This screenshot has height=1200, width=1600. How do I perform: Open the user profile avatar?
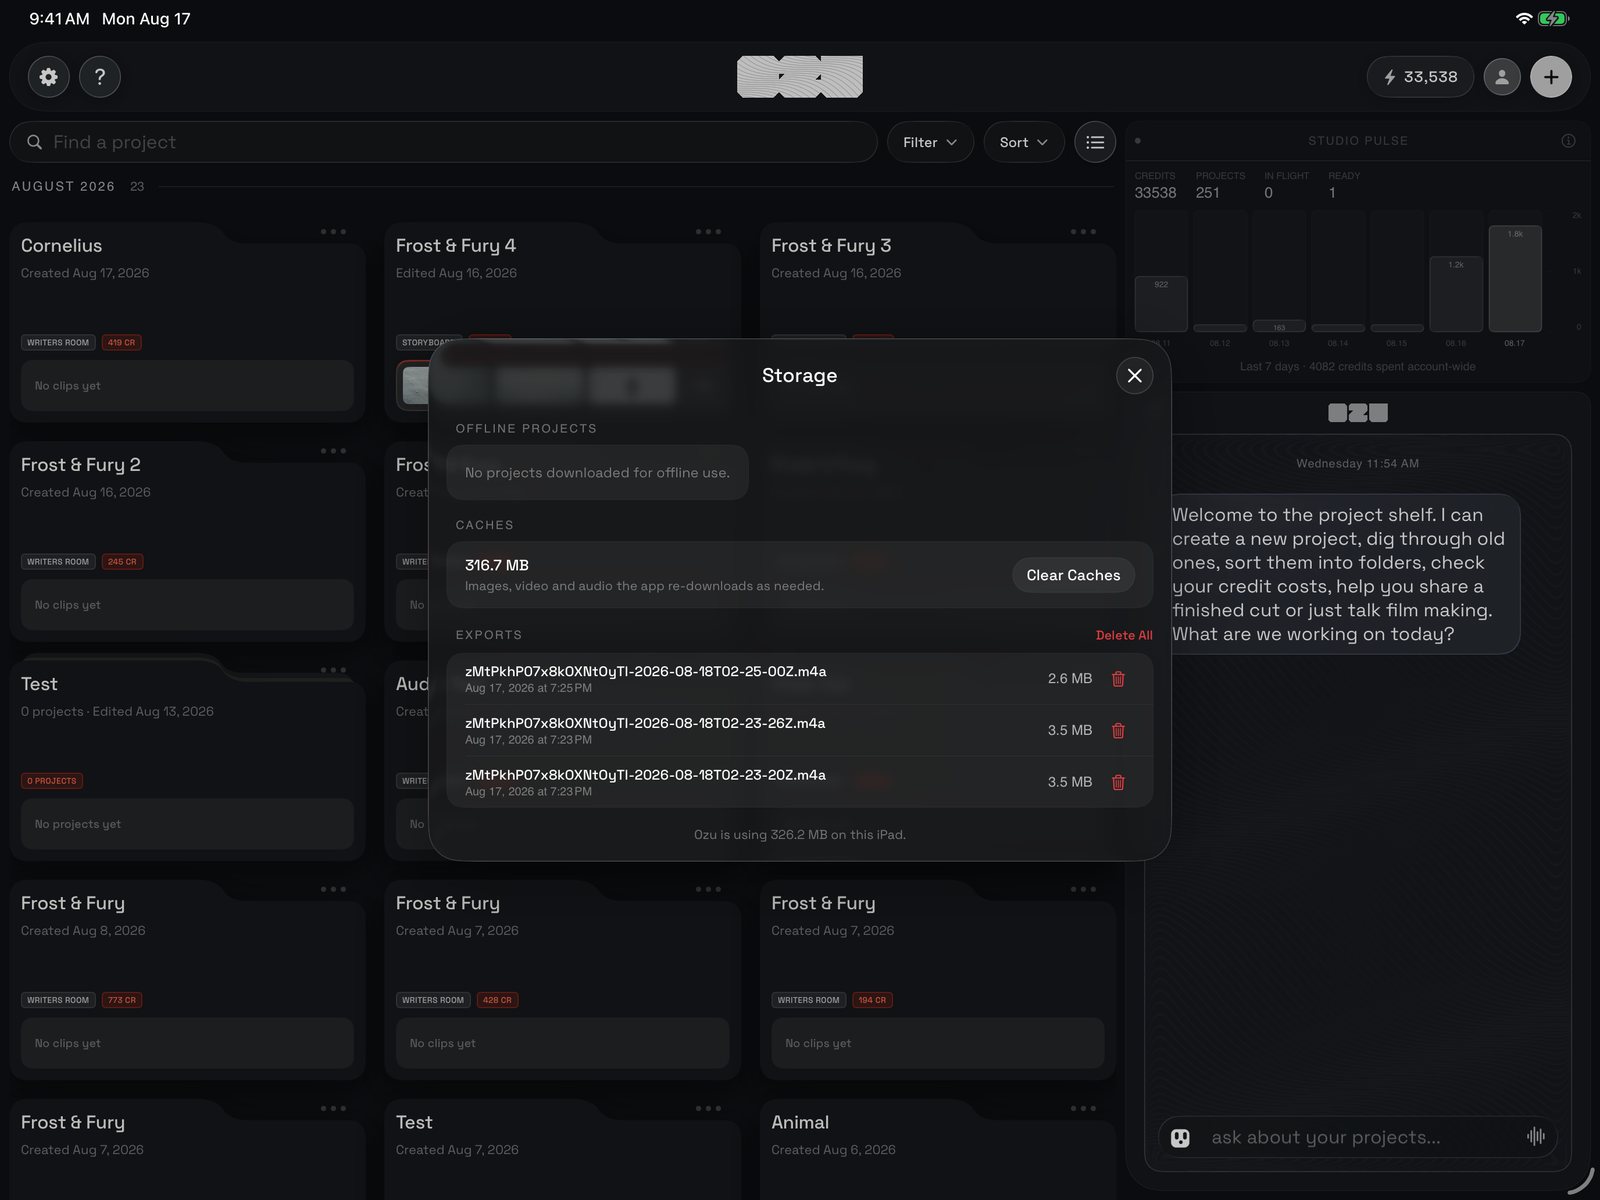[x=1501, y=77]
